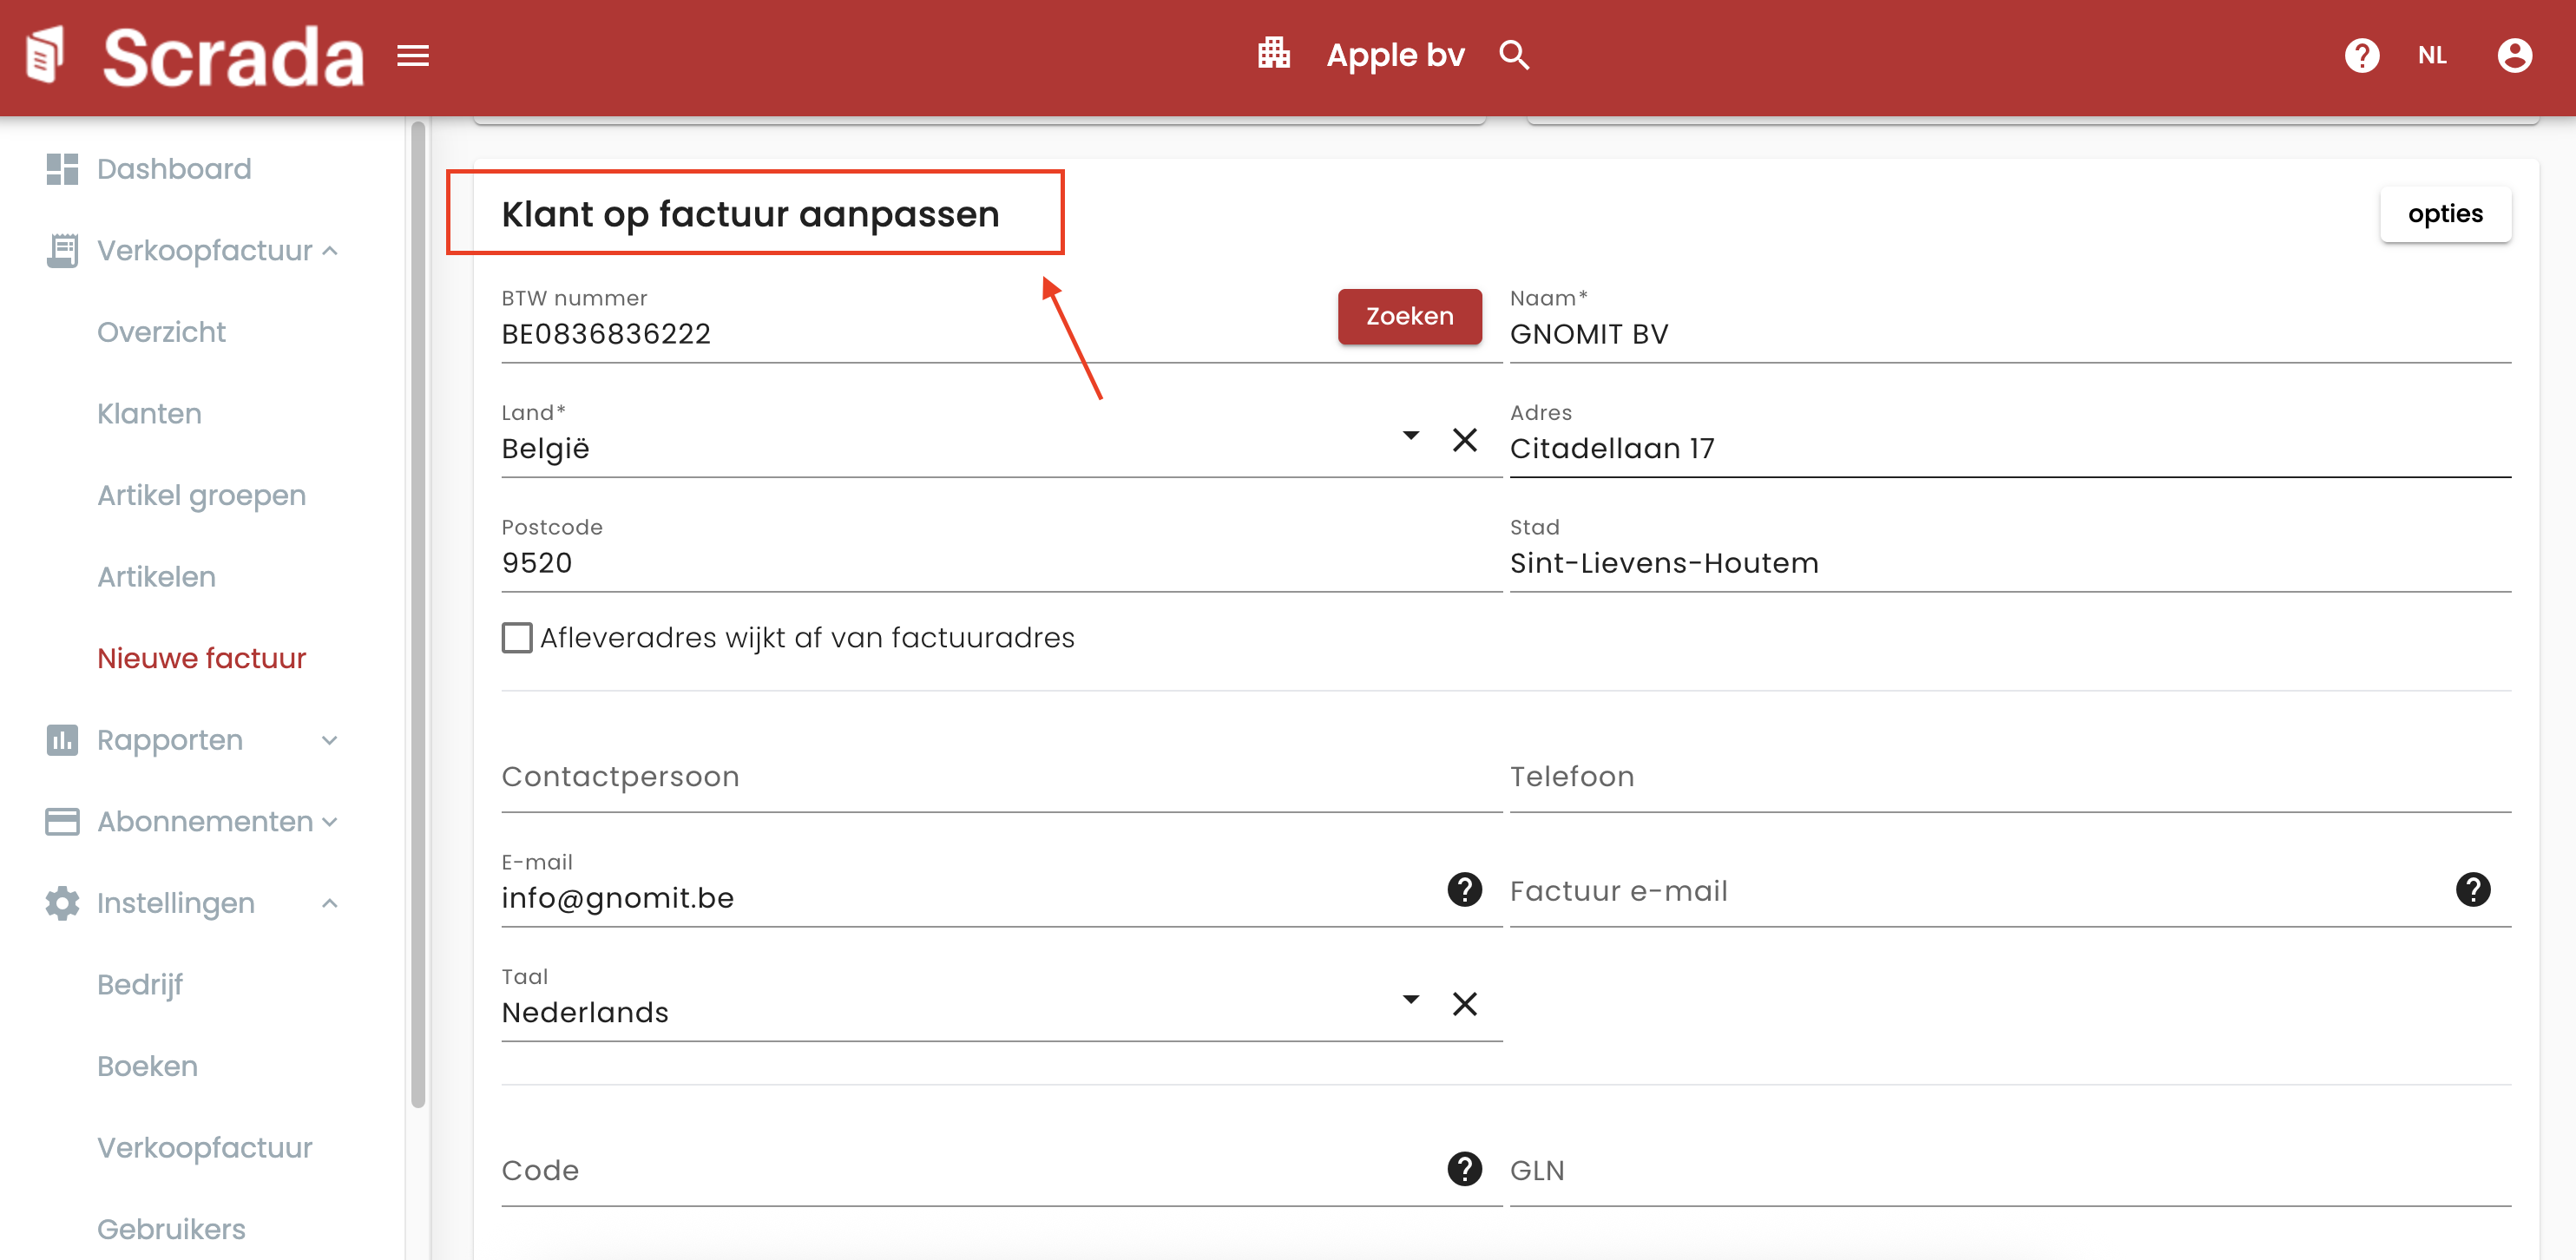The width and height of the screenshot is (2576, 1260).
Task: Click the opties button
Action: 2444,214
